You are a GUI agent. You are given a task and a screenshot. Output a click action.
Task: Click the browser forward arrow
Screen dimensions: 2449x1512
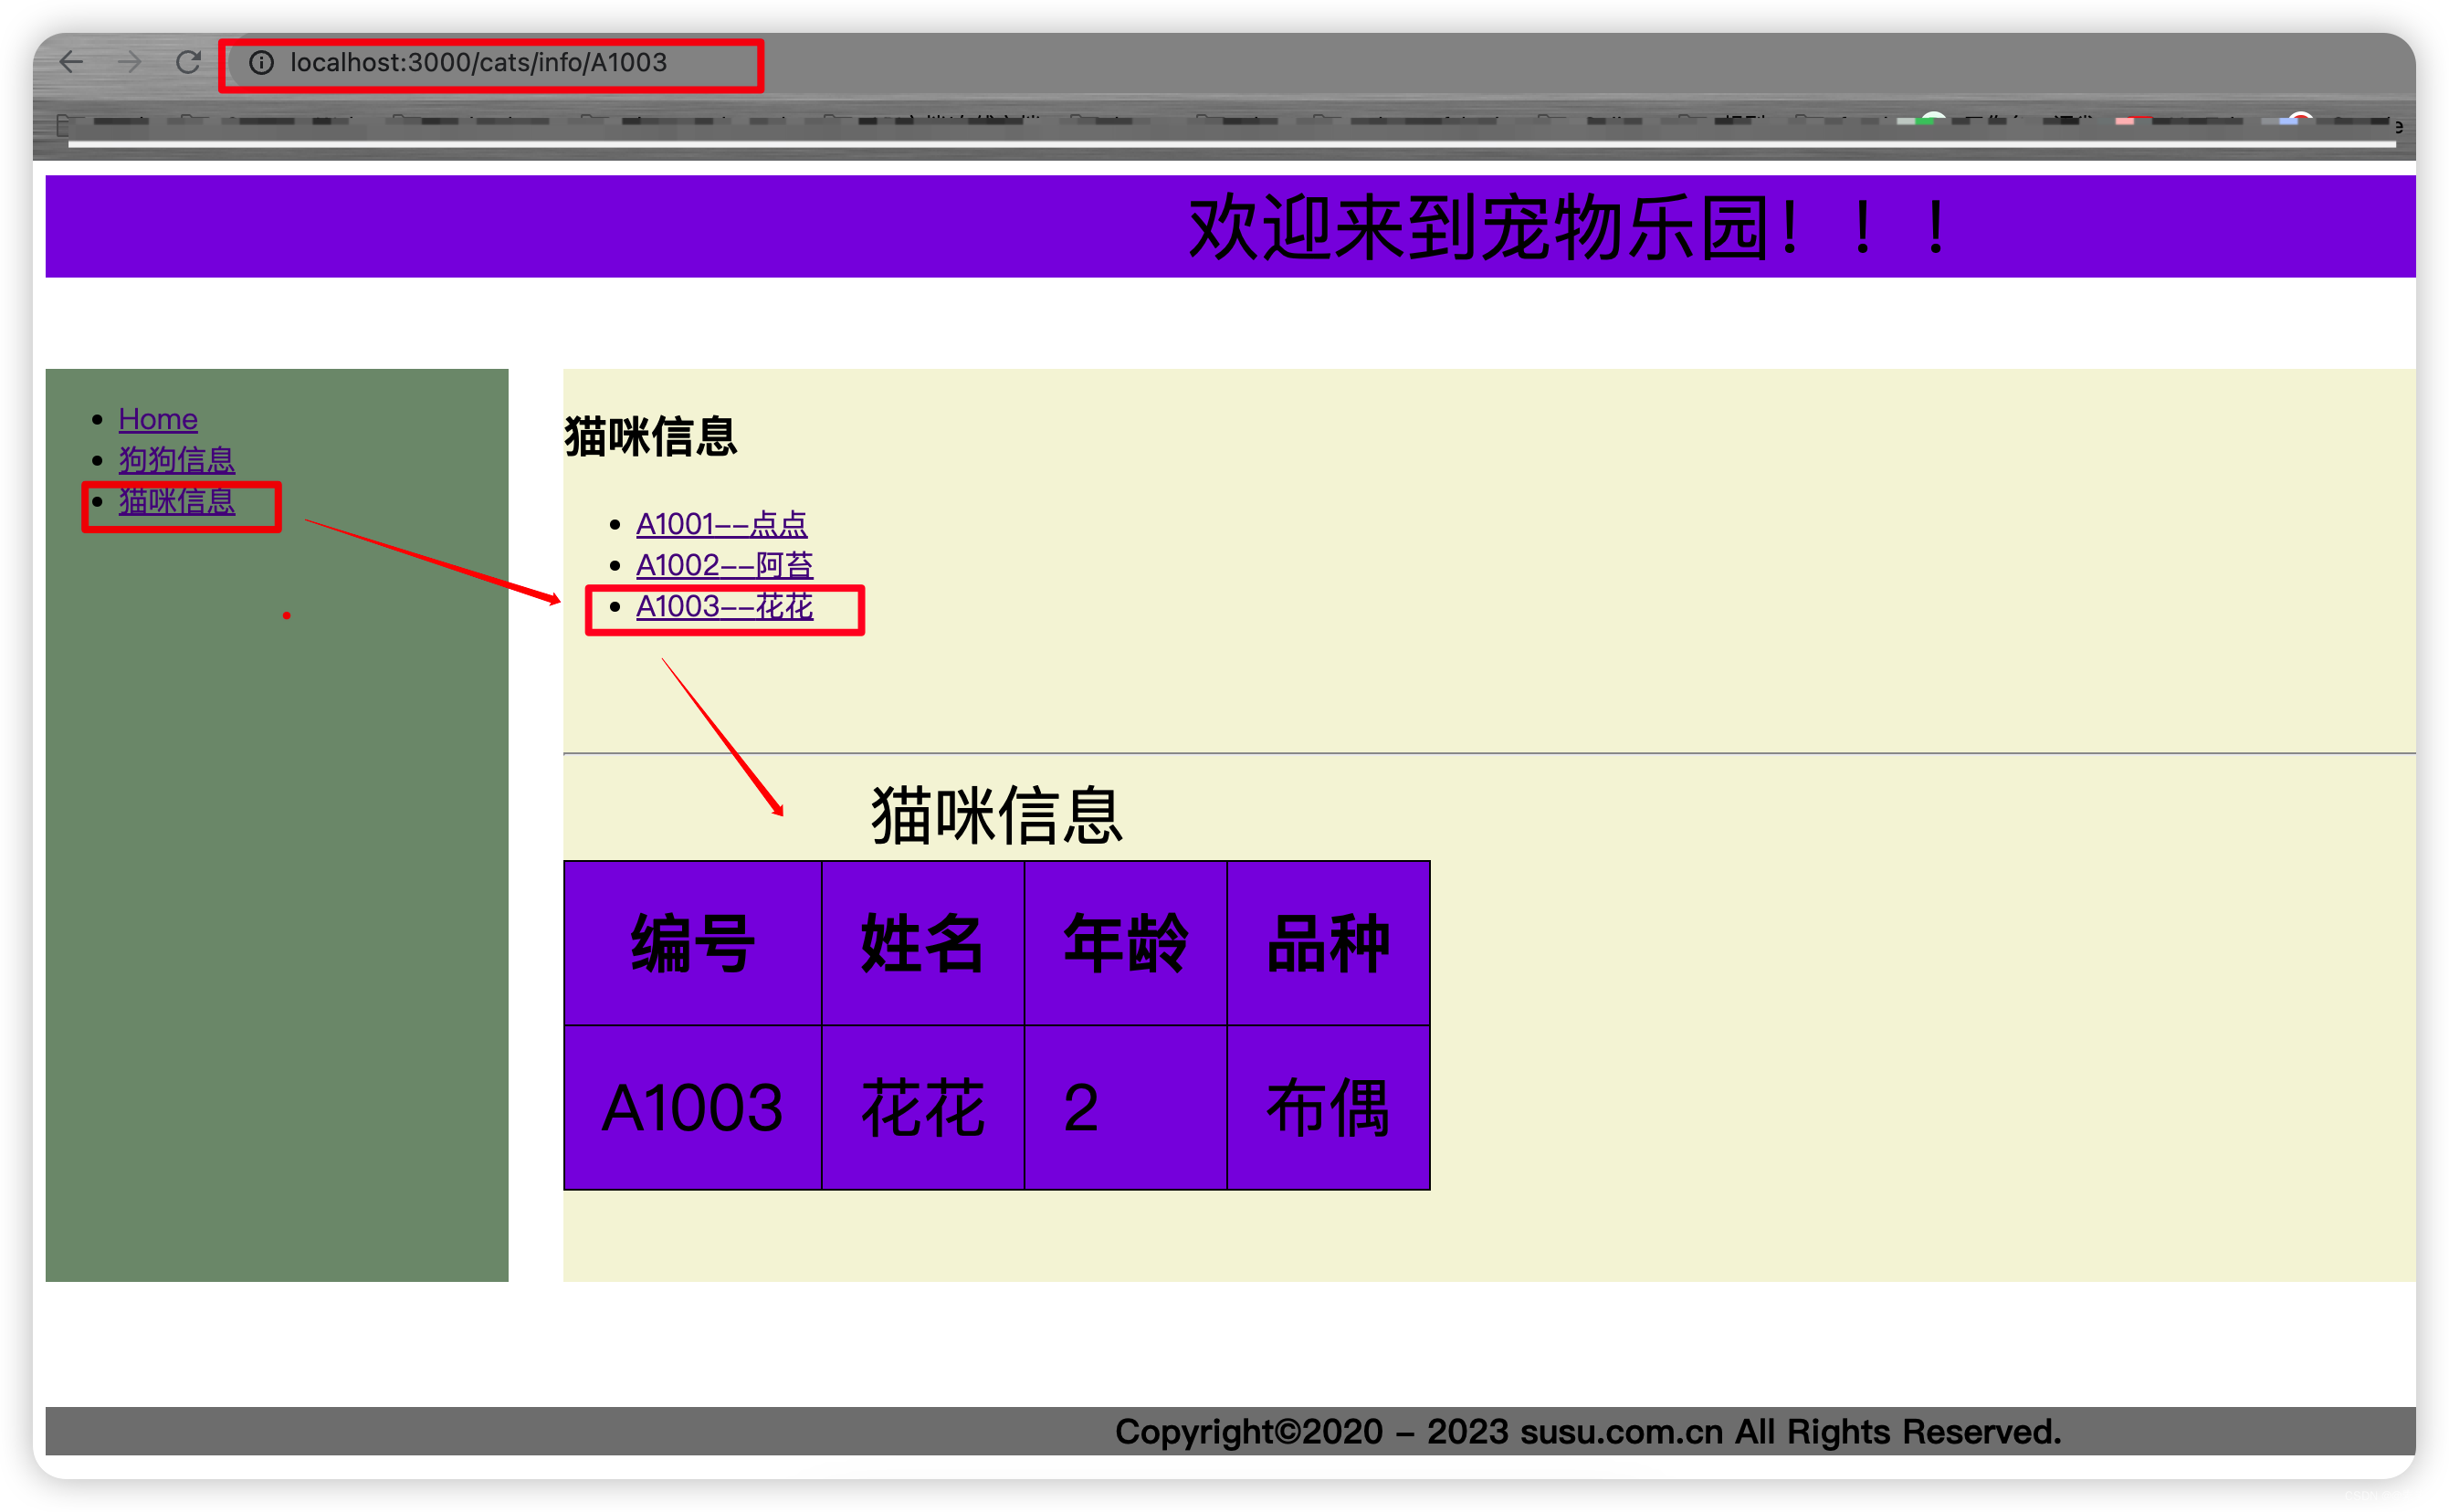click(129, 62)
